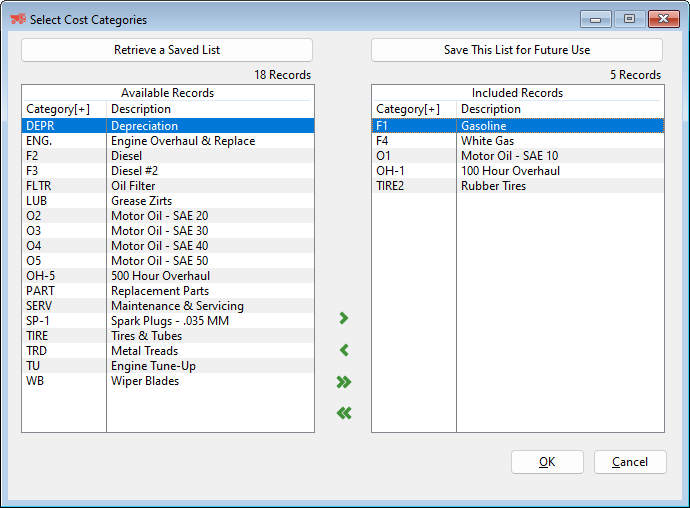Image resolution: width=690 pixels, height=508 pixels.
Task: Click the double left arrow to remove all
Action: click(x=344, y=413)
